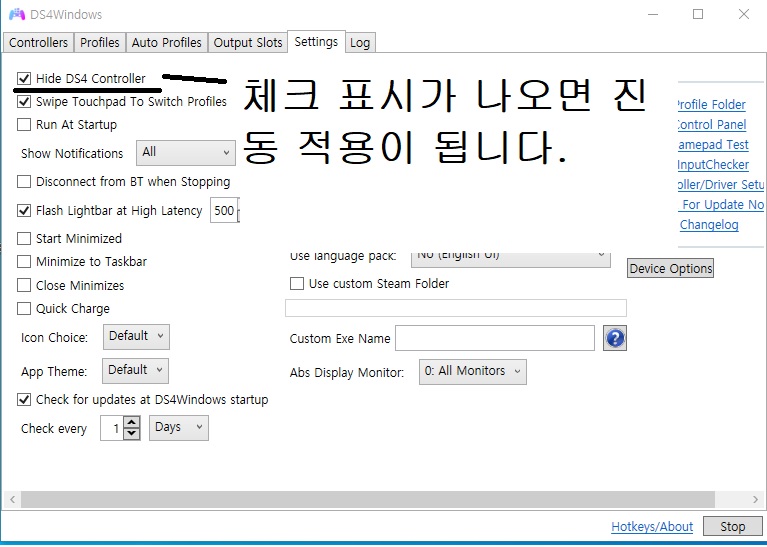Open the Log tab
This screenshot has width=767, height=547.
point(360,43)
